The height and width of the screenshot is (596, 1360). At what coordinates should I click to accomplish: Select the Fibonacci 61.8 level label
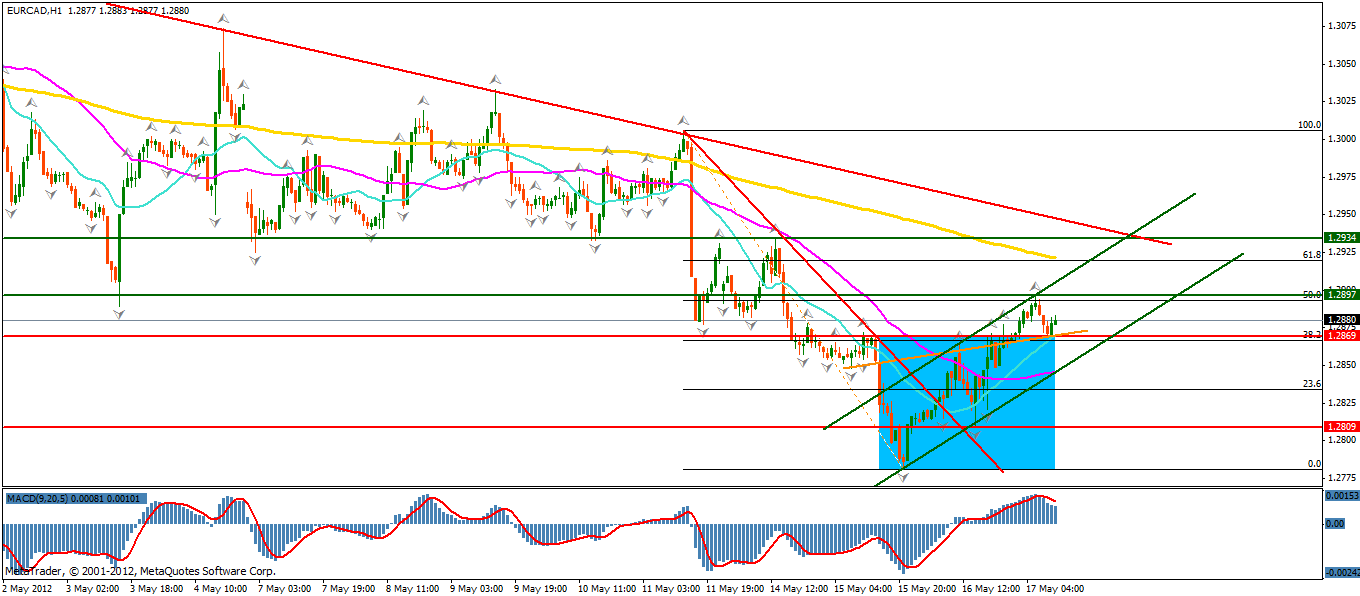tap(1312, 255)
